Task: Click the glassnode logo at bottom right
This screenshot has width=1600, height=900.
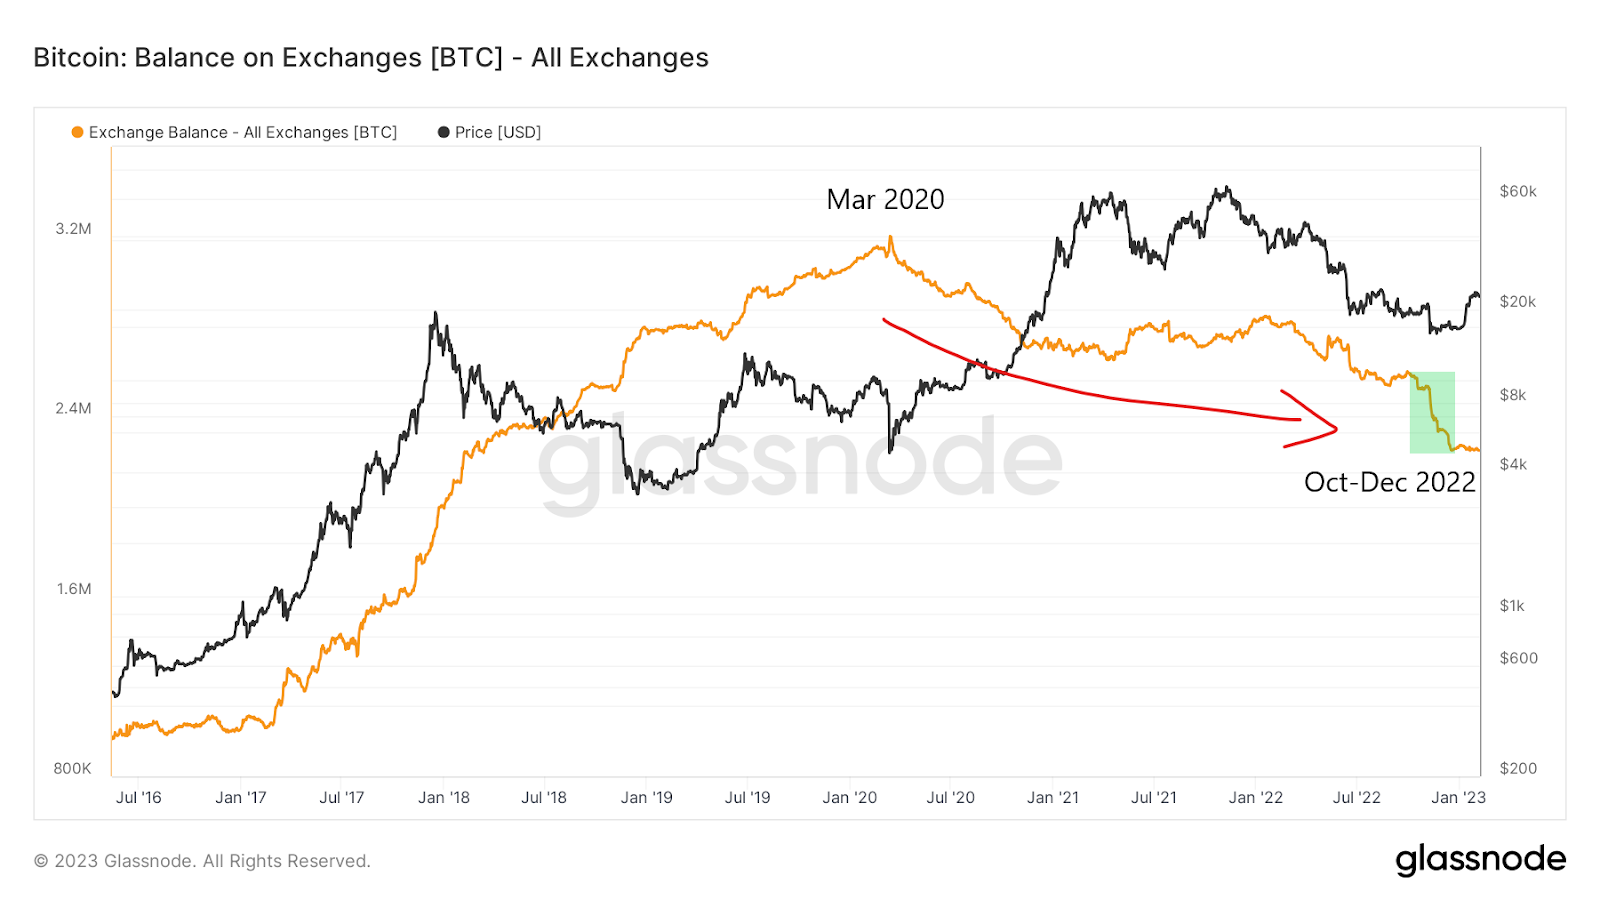Action: pos(1480,860)
